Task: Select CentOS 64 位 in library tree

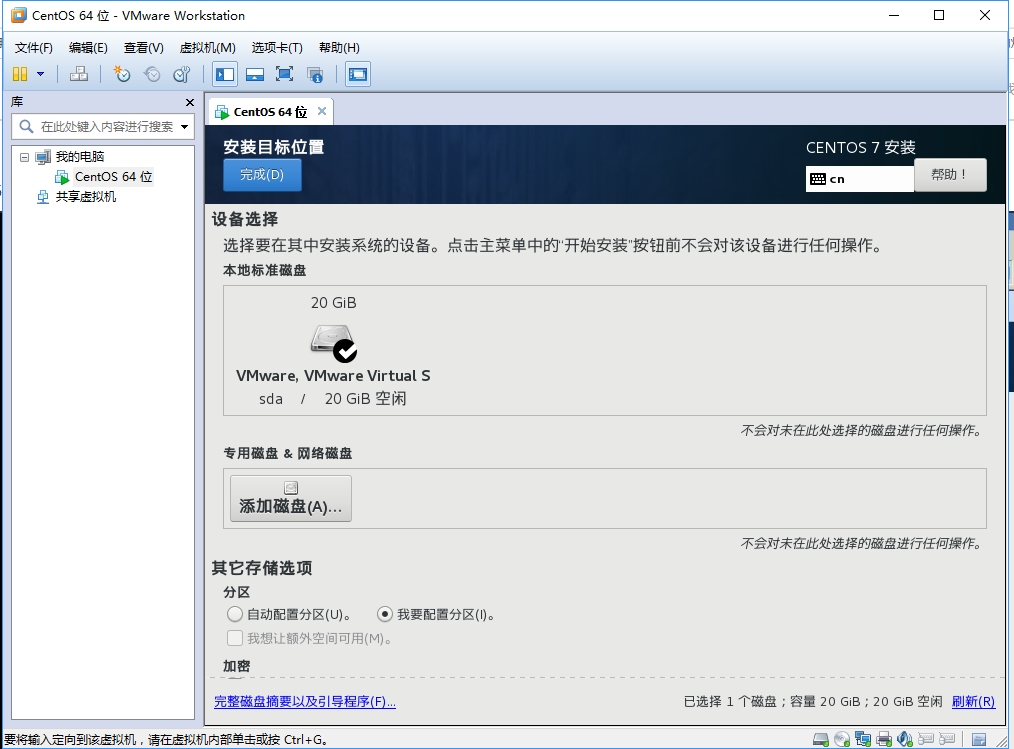Action: click(113, 177)
